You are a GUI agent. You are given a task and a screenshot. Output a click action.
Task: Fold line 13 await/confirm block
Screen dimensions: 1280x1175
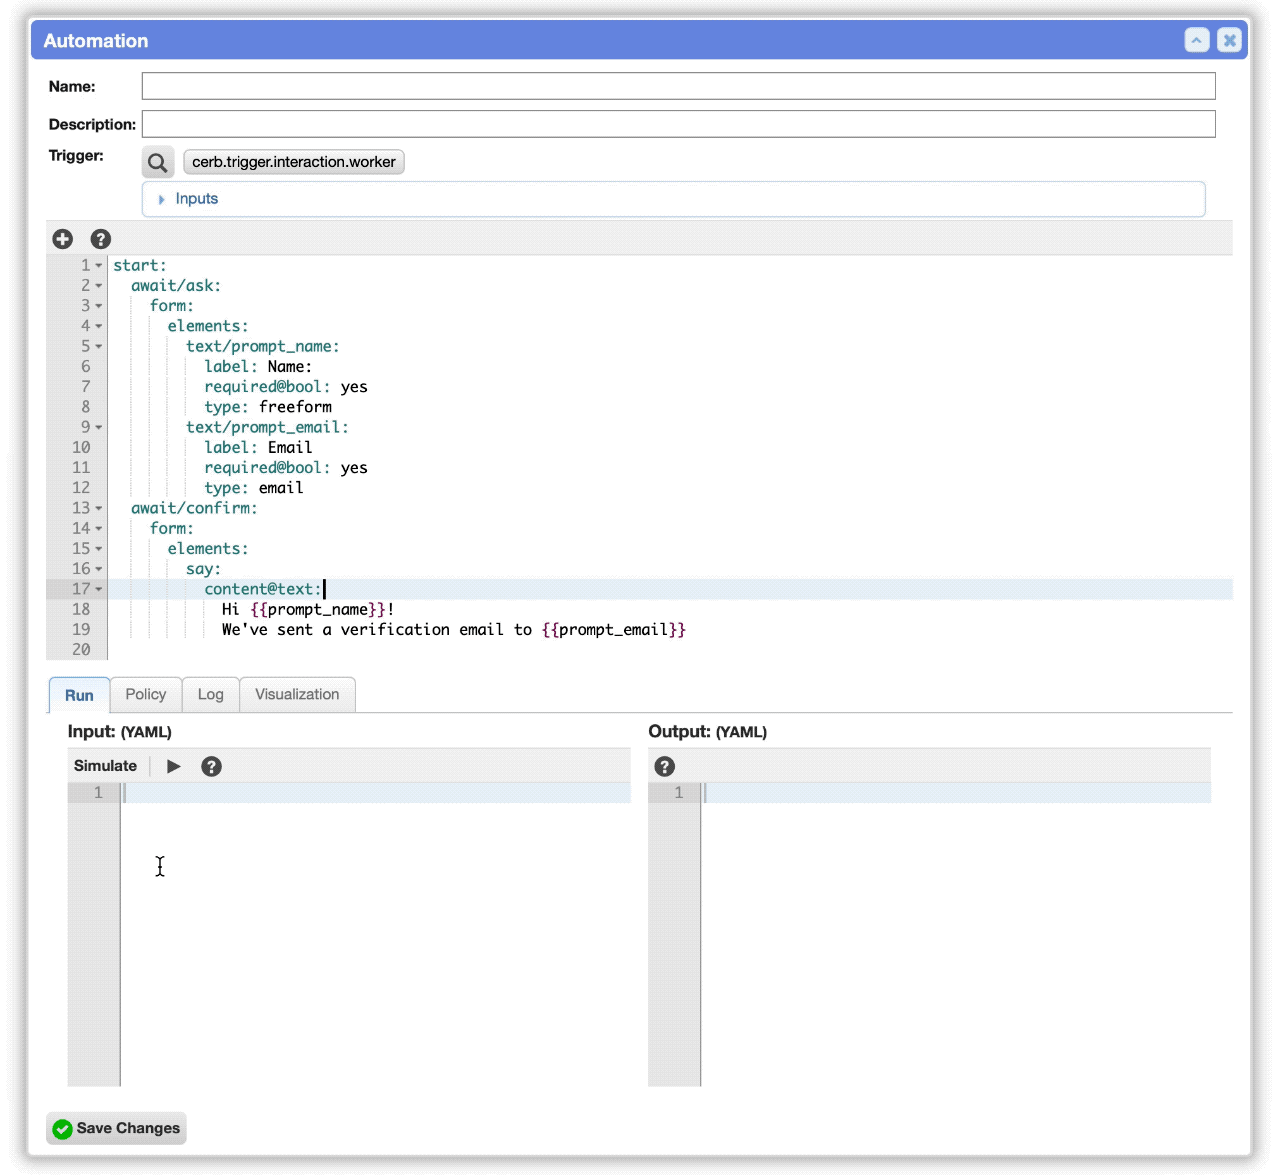point(99,509)
